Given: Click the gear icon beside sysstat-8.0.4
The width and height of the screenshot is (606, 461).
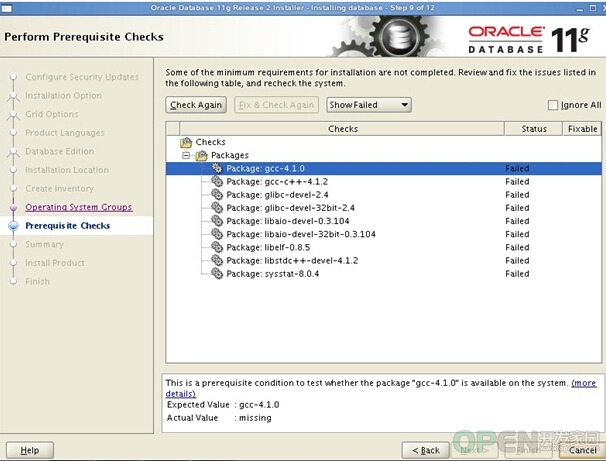Looking at the screenshot, I should click(x=217, y=273).
